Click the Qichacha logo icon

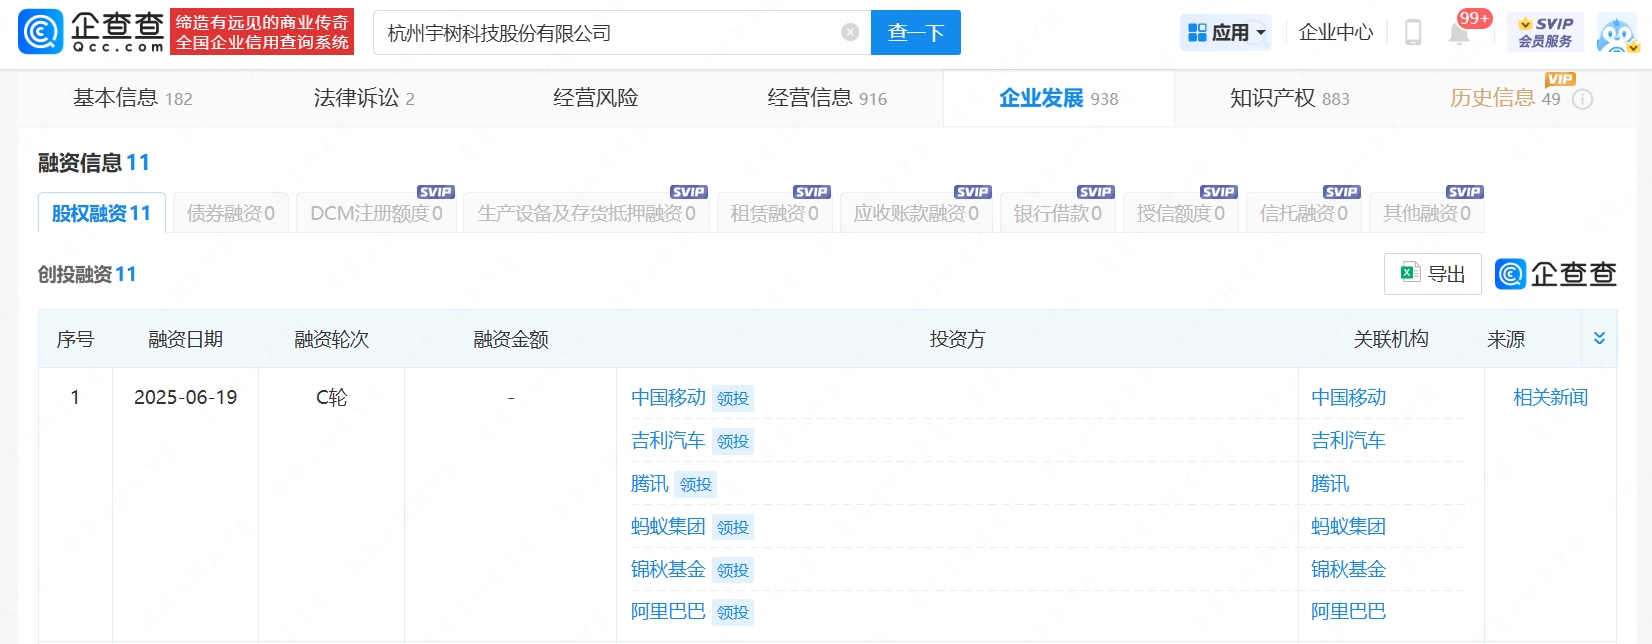pos(41,32)
